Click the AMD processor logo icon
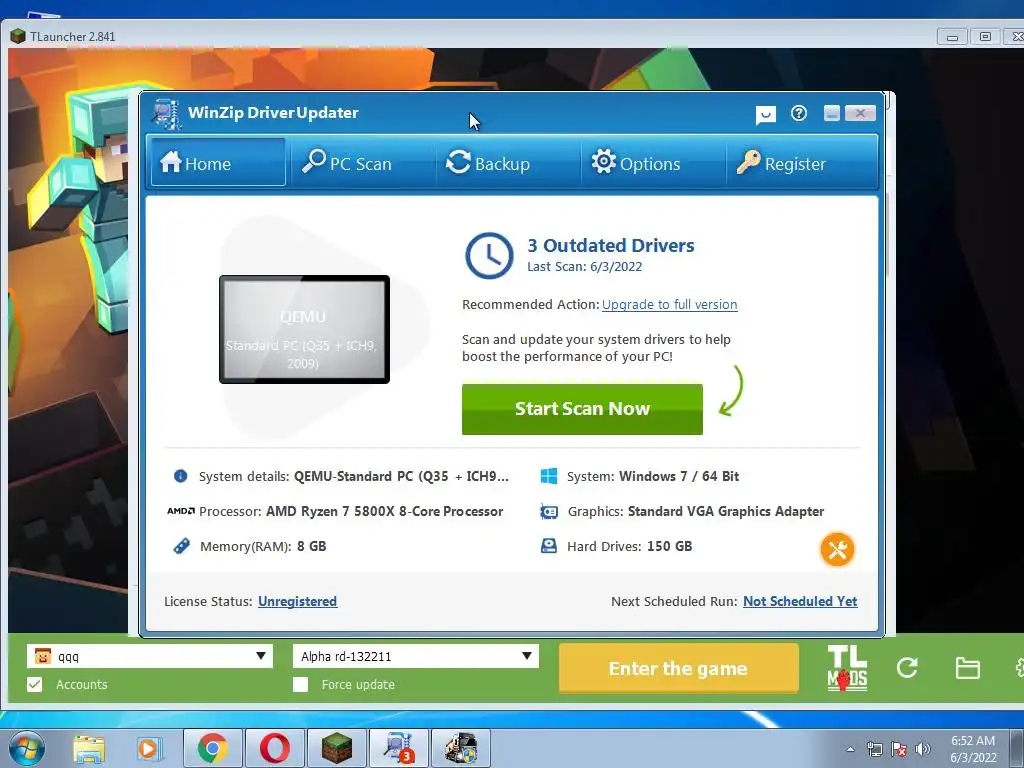This screenshot has height=768, width=1024. [181, 511]
